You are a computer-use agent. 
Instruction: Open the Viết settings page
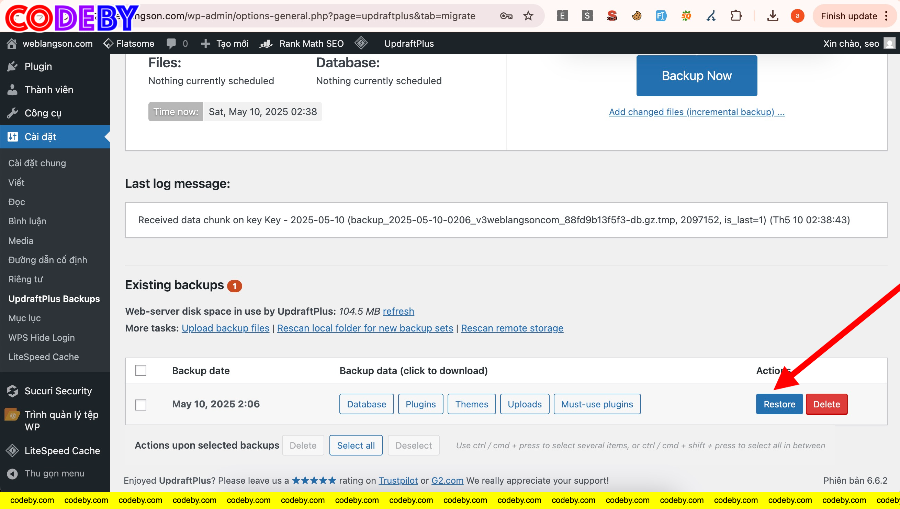click(16, 182)
